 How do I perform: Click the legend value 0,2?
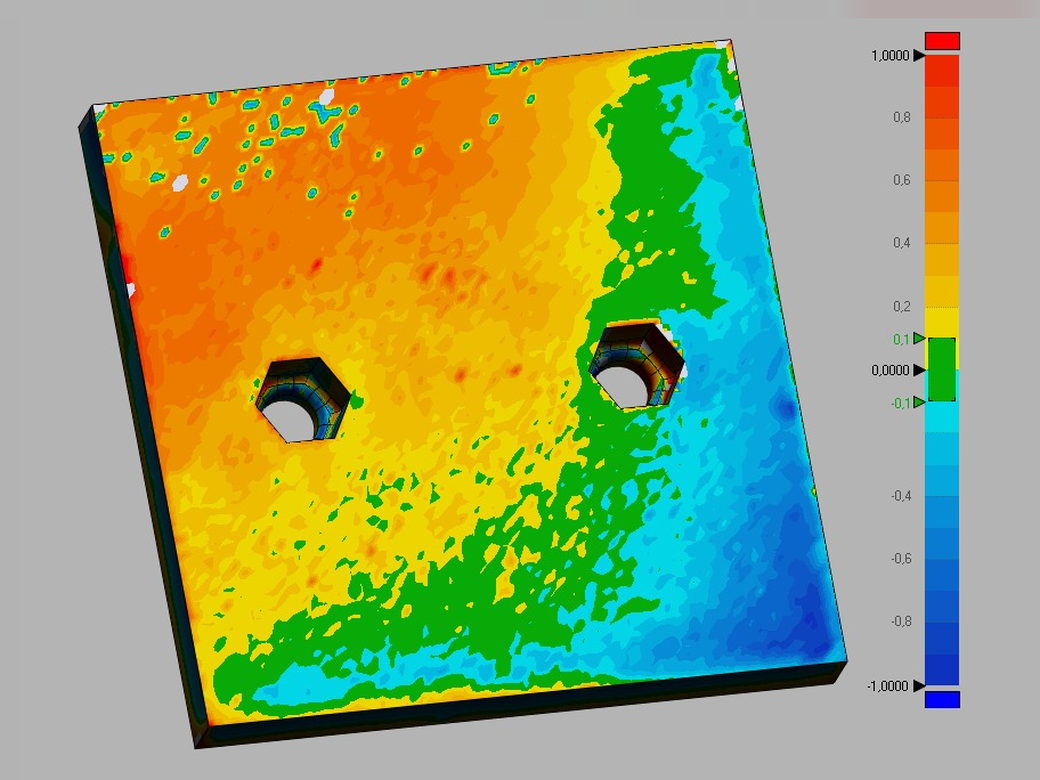tap(901, 306)
